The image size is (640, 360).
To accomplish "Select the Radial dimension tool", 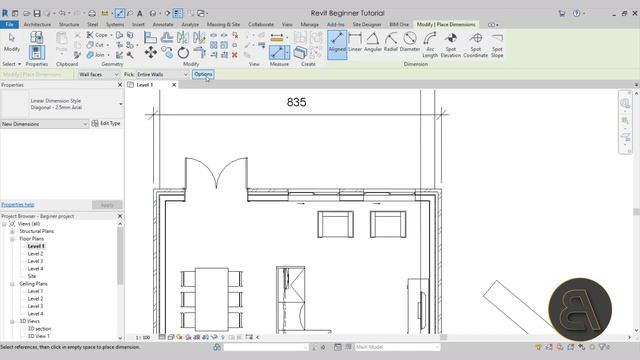I will tap(391, 42).
